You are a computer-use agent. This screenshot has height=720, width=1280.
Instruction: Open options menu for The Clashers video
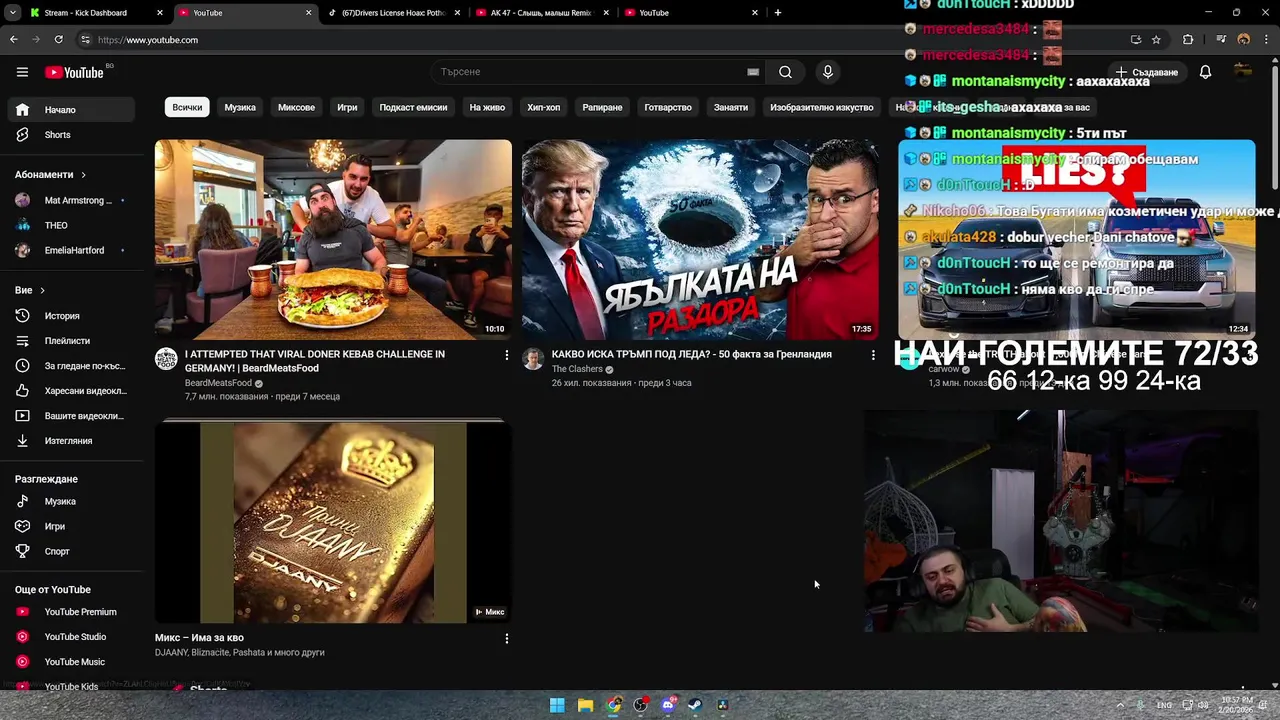873,355
